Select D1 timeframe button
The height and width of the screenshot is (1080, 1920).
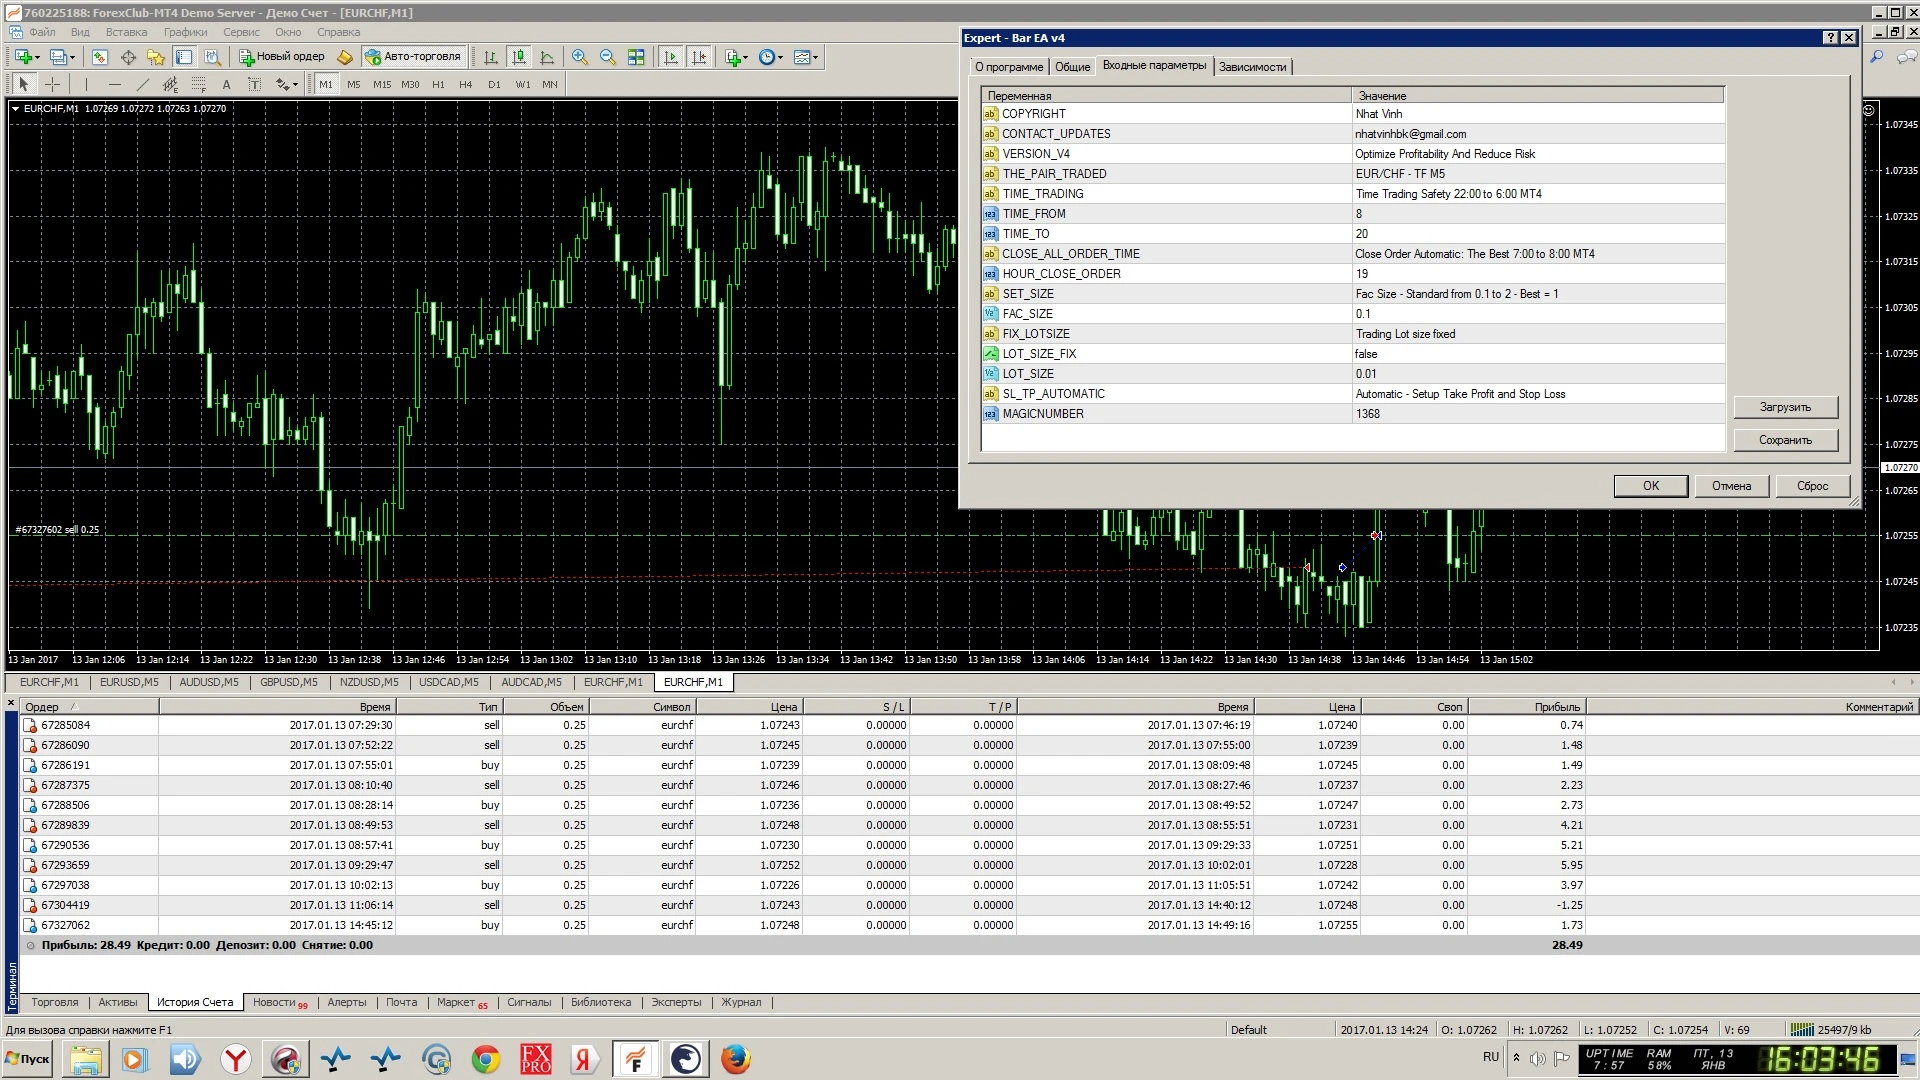tap(494, 84)
